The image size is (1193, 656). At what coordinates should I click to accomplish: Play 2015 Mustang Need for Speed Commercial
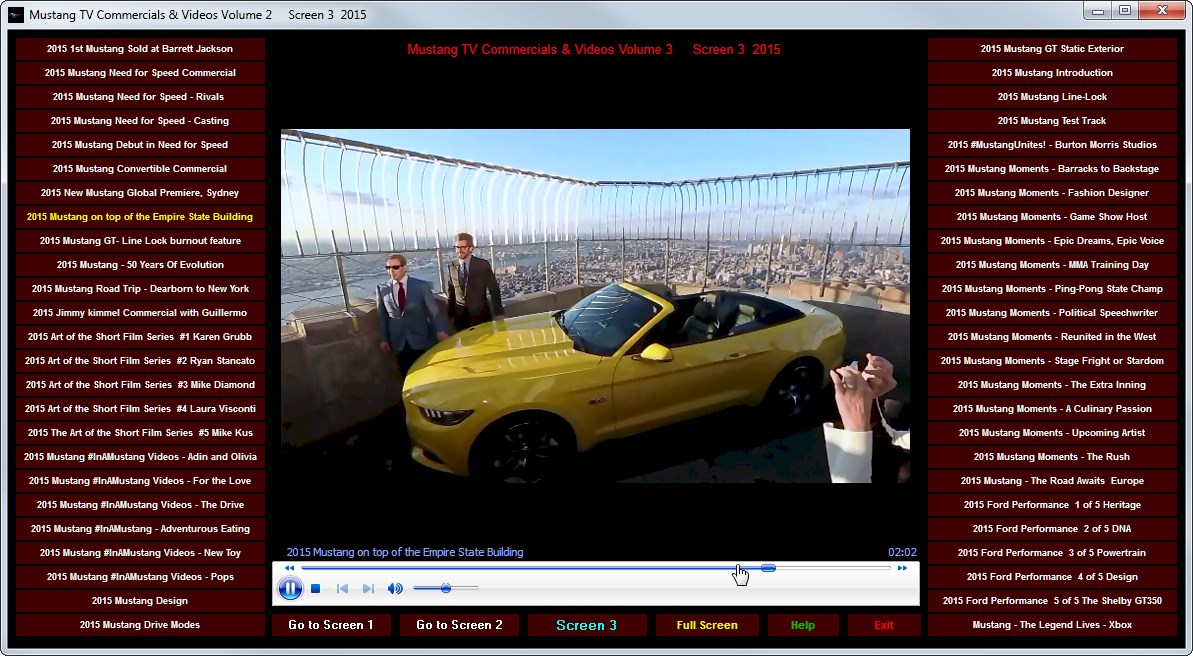click(x=140, y=73)
